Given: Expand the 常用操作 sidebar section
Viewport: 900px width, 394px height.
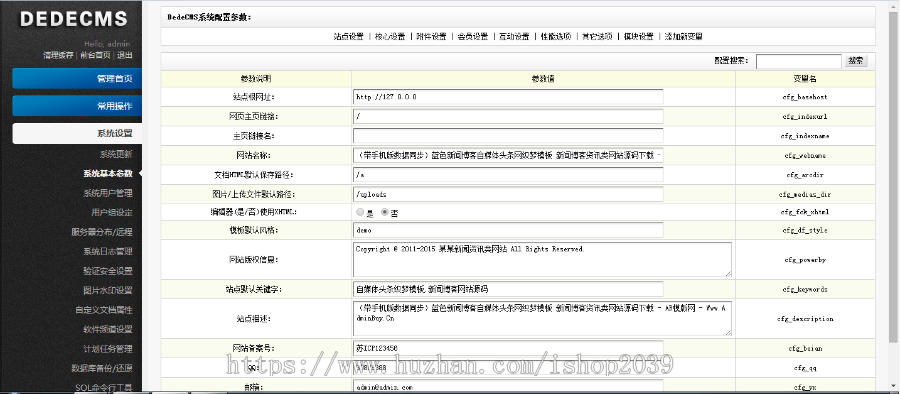Looking at the screenshot, I should click(x=77, y=106).
